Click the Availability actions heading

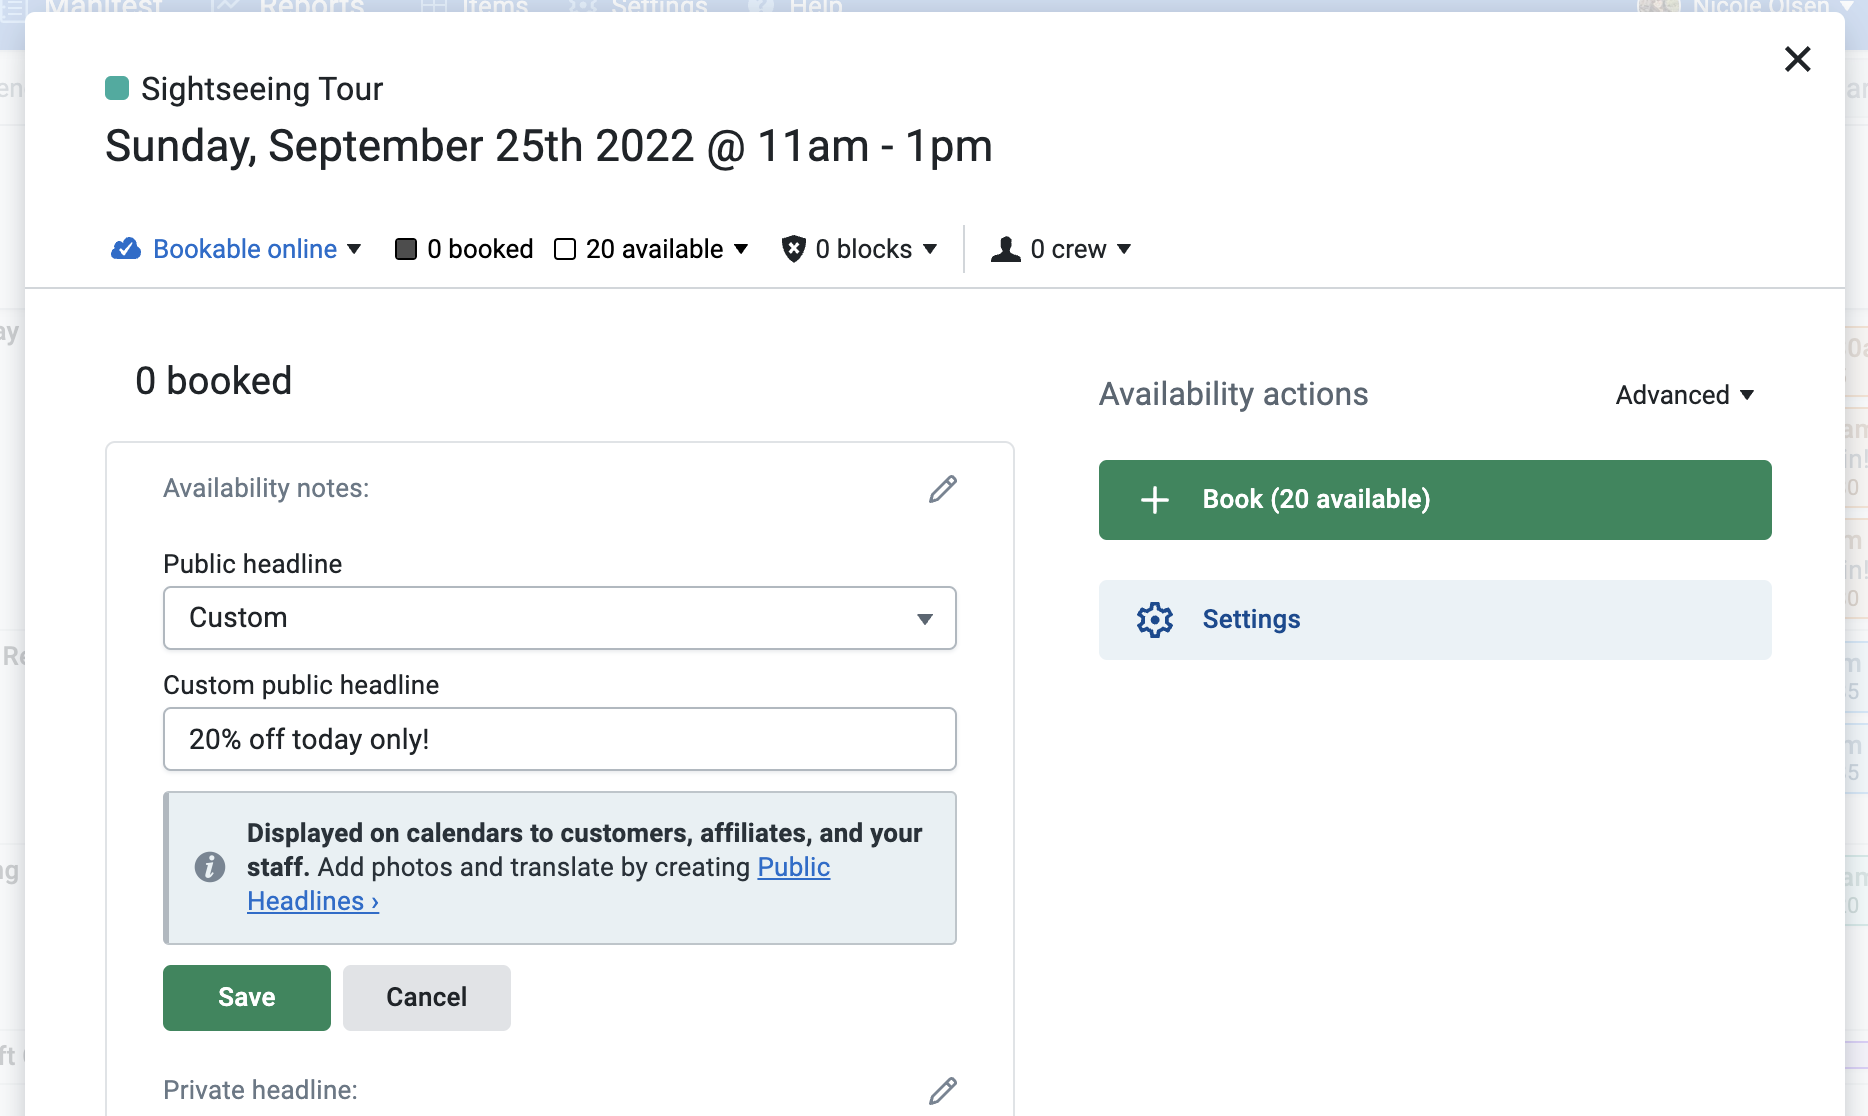[1233, 394]
